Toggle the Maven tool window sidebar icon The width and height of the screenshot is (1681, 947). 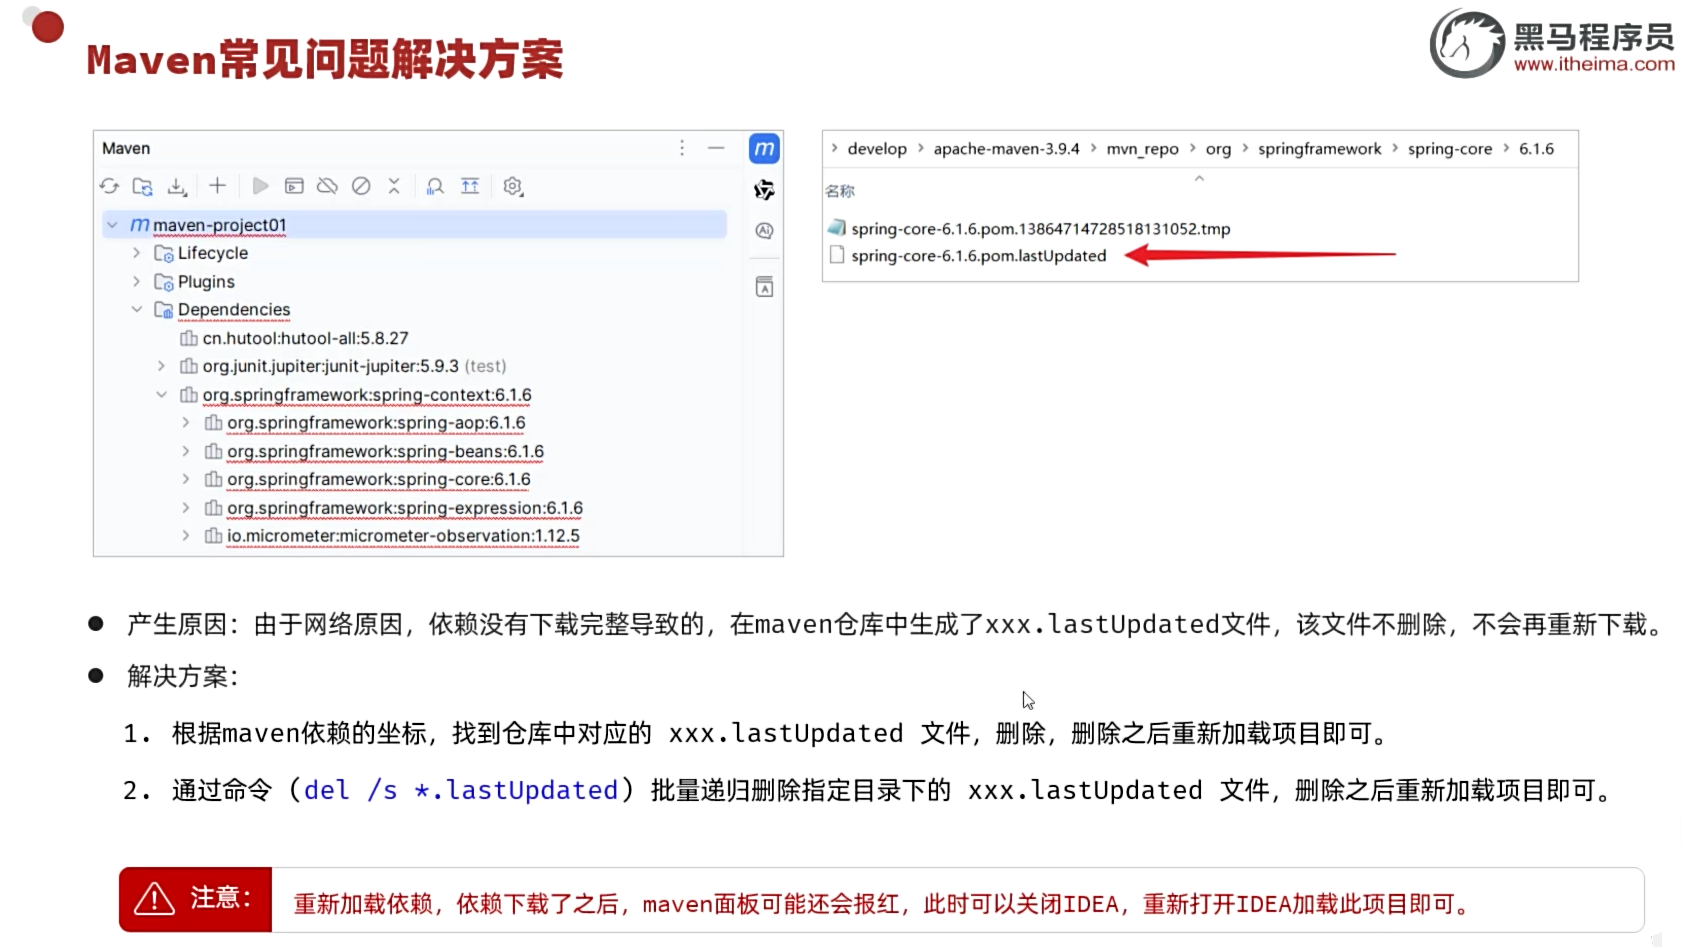point(763,148)
